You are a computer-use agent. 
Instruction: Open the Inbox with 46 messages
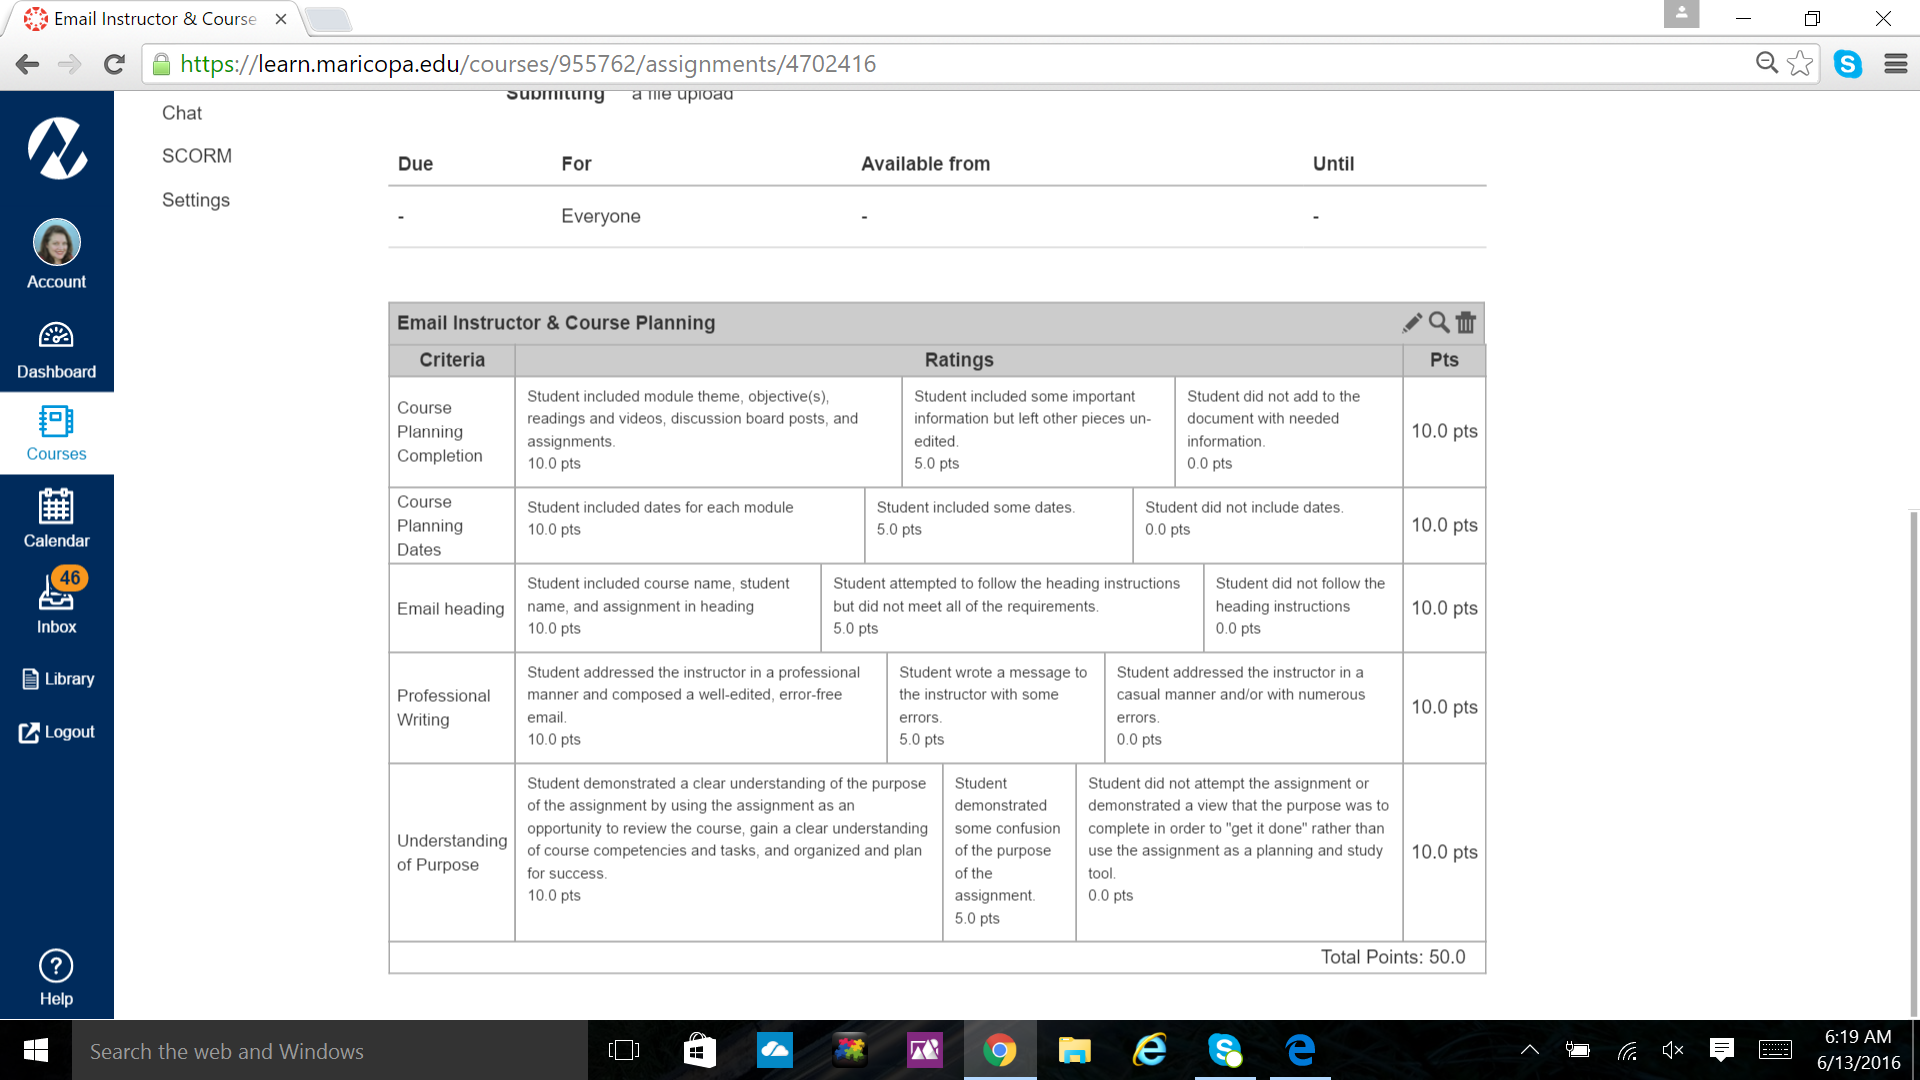point(57,603)
